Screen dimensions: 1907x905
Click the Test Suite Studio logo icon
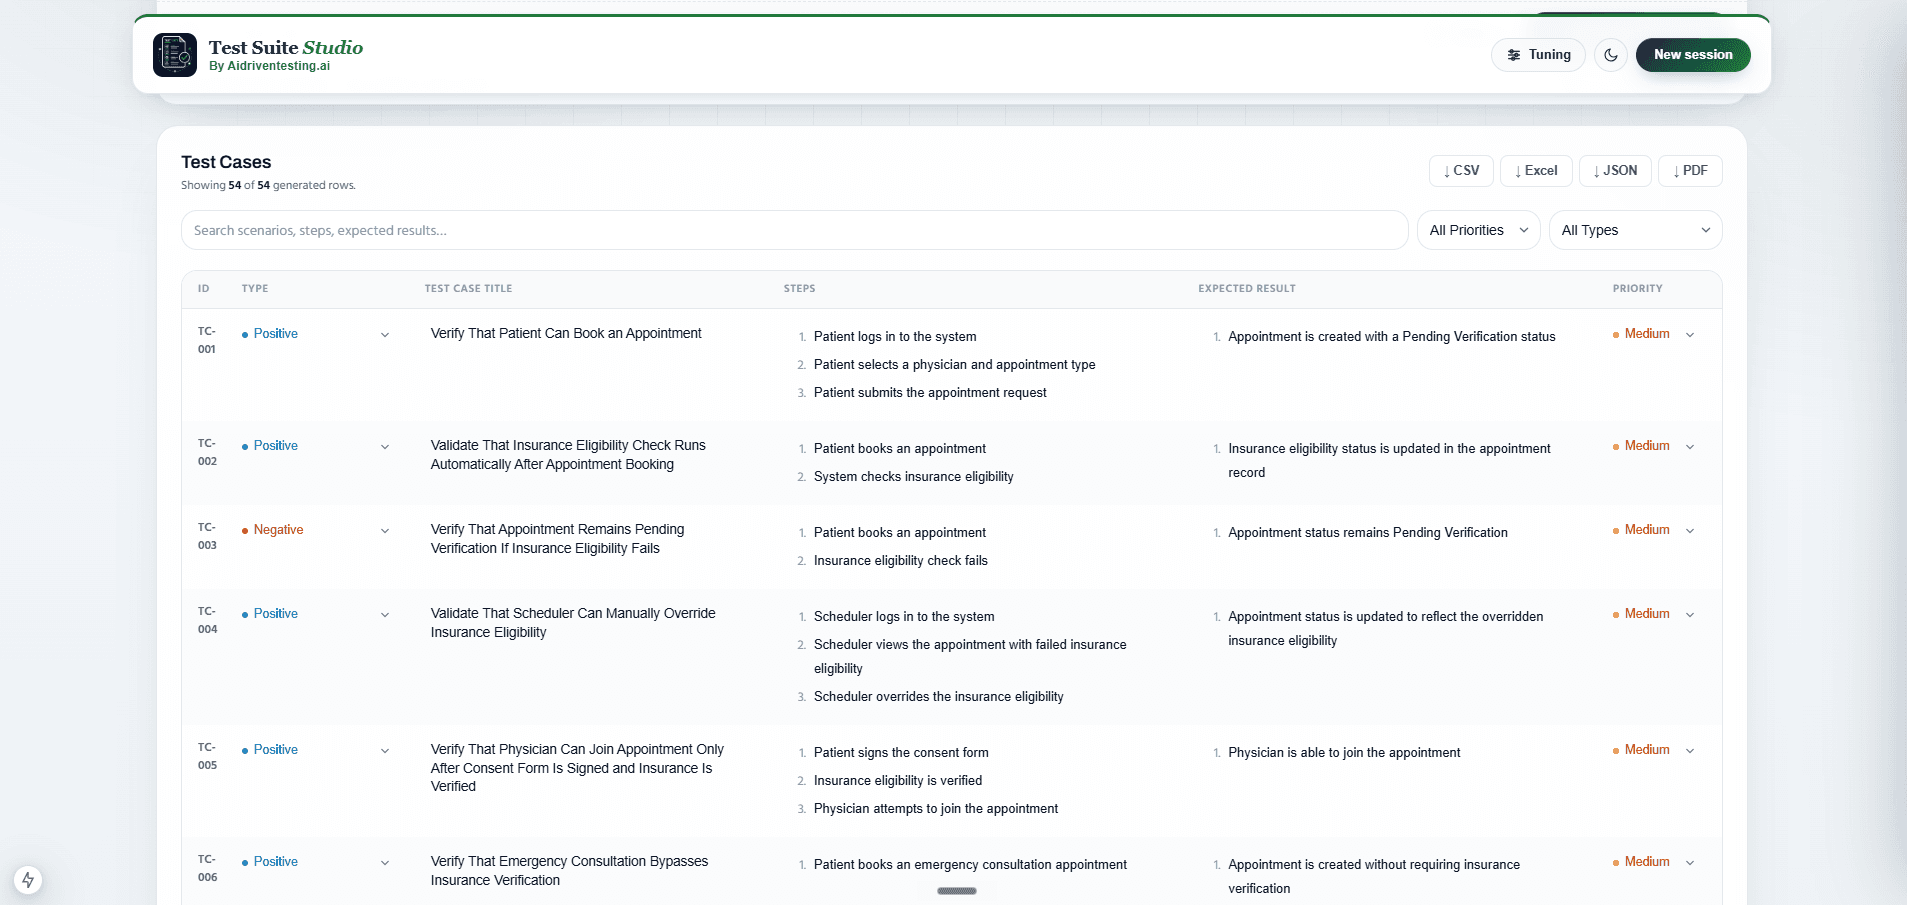175,55
